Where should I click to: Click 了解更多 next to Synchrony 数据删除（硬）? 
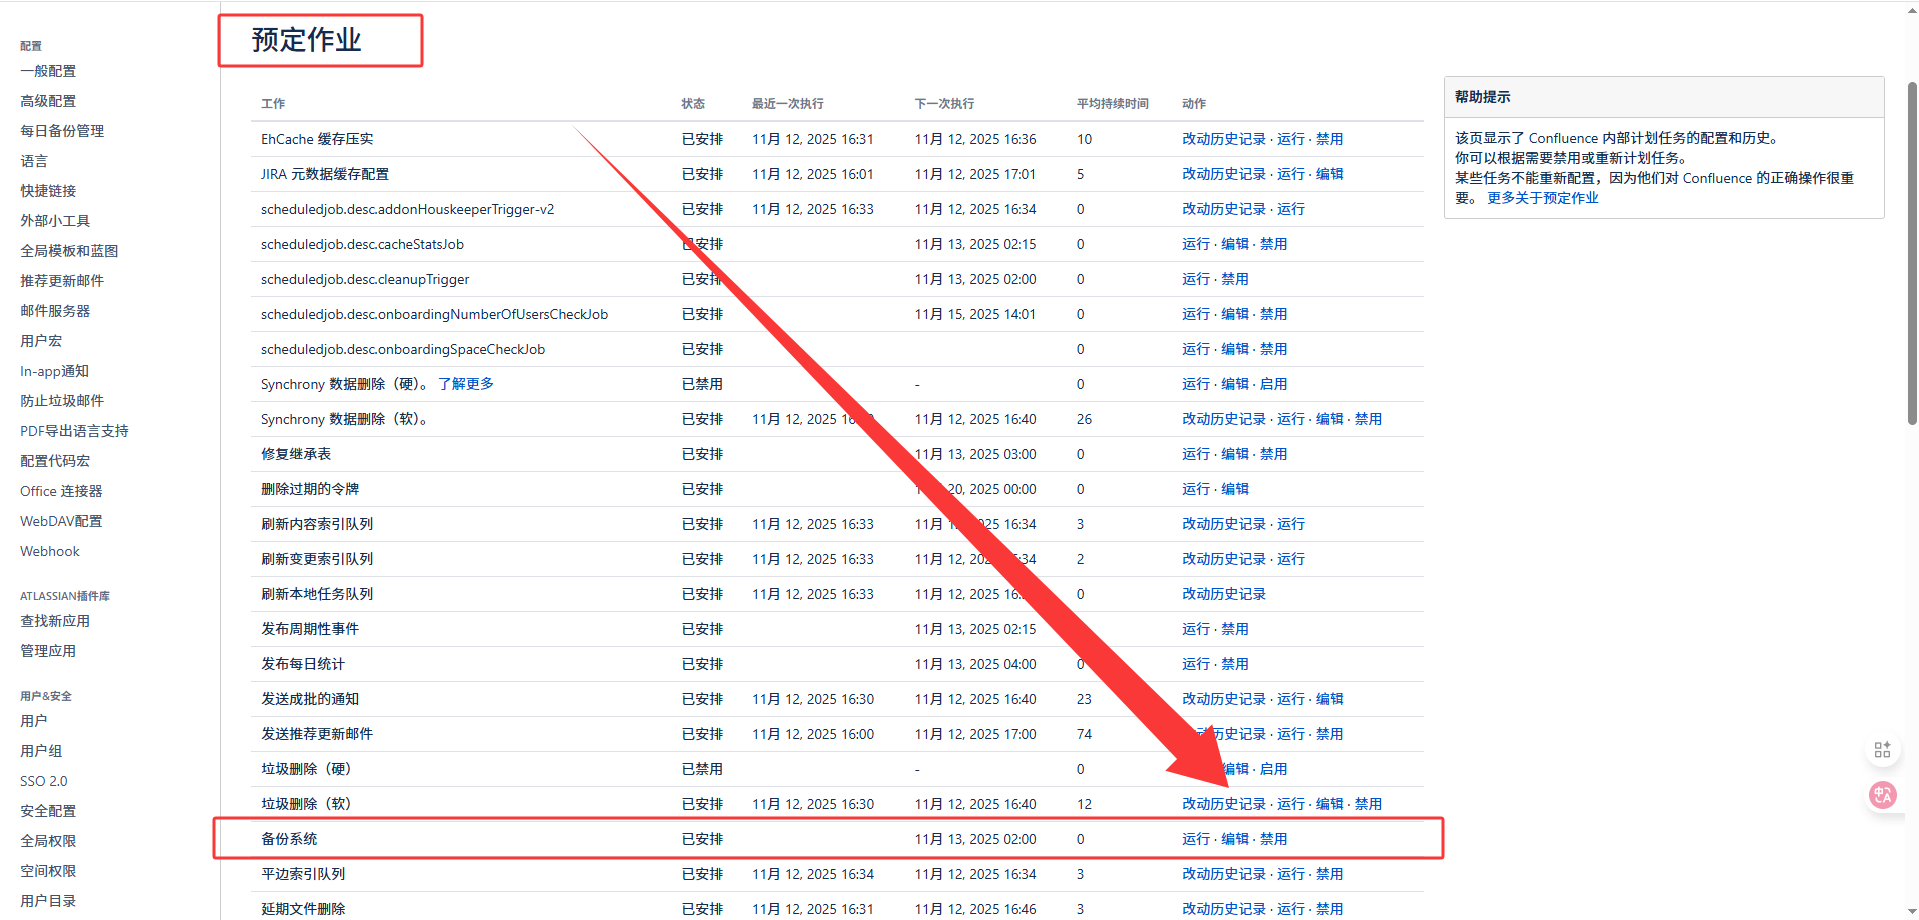pos(465,384)
